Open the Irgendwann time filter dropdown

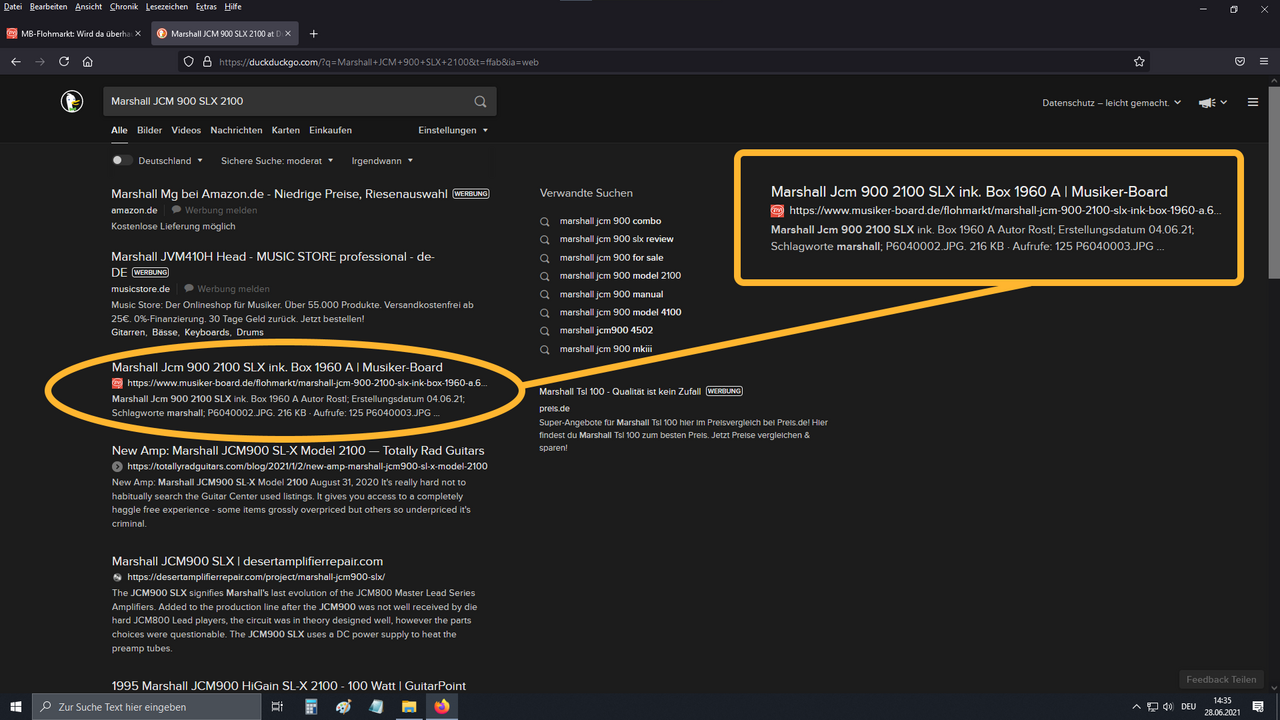382,160
